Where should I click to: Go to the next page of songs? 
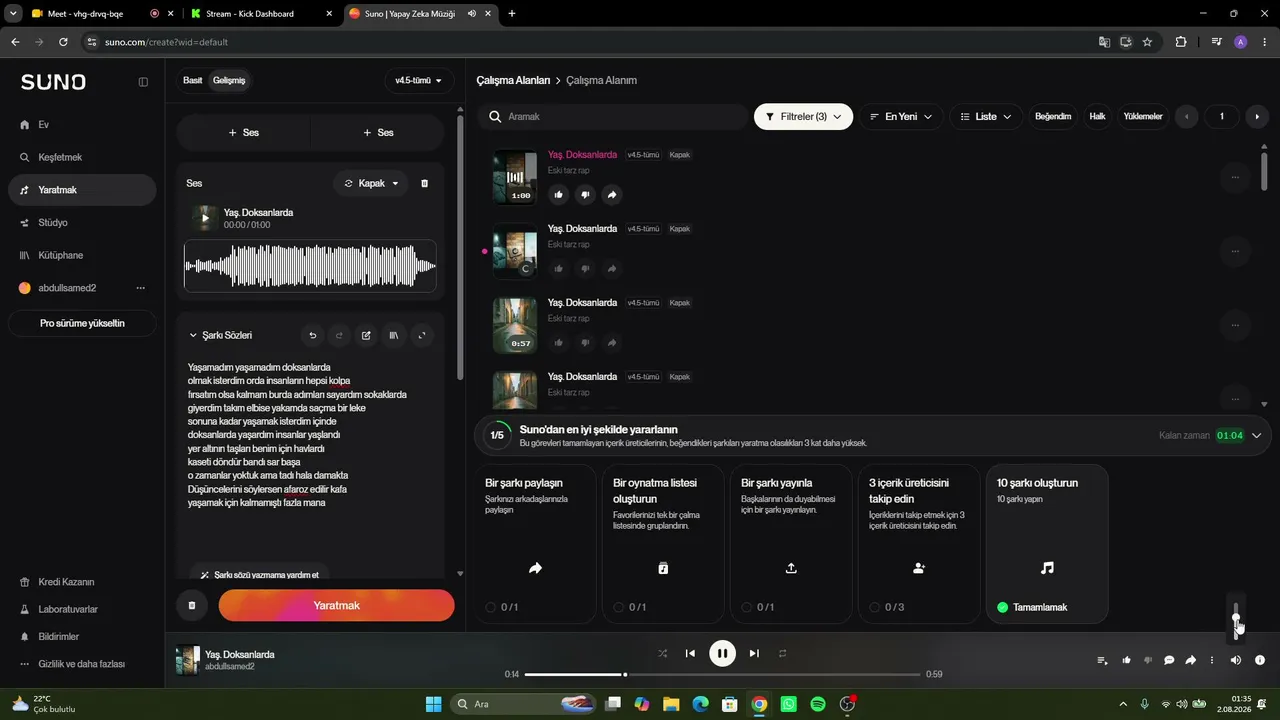click(x=1257, y=117)
